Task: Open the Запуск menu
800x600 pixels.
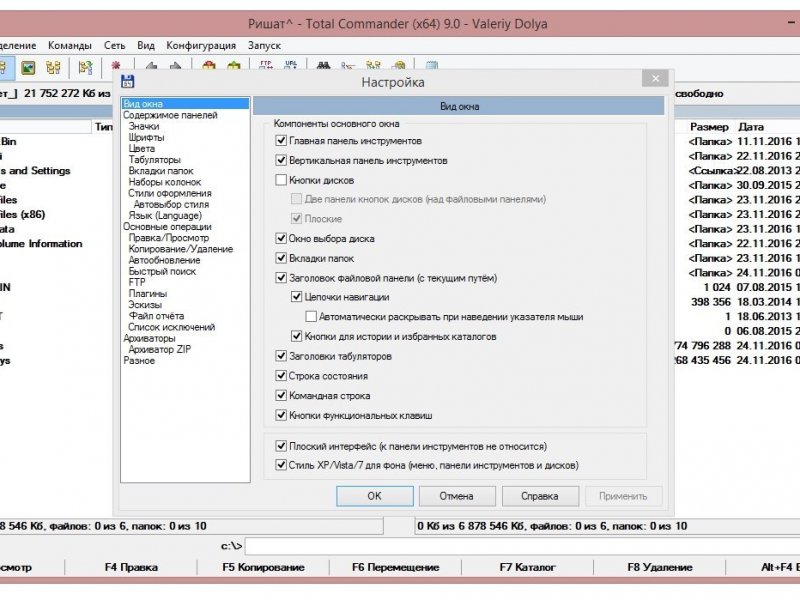Action: pyautogui.click(x=264, y=45)
